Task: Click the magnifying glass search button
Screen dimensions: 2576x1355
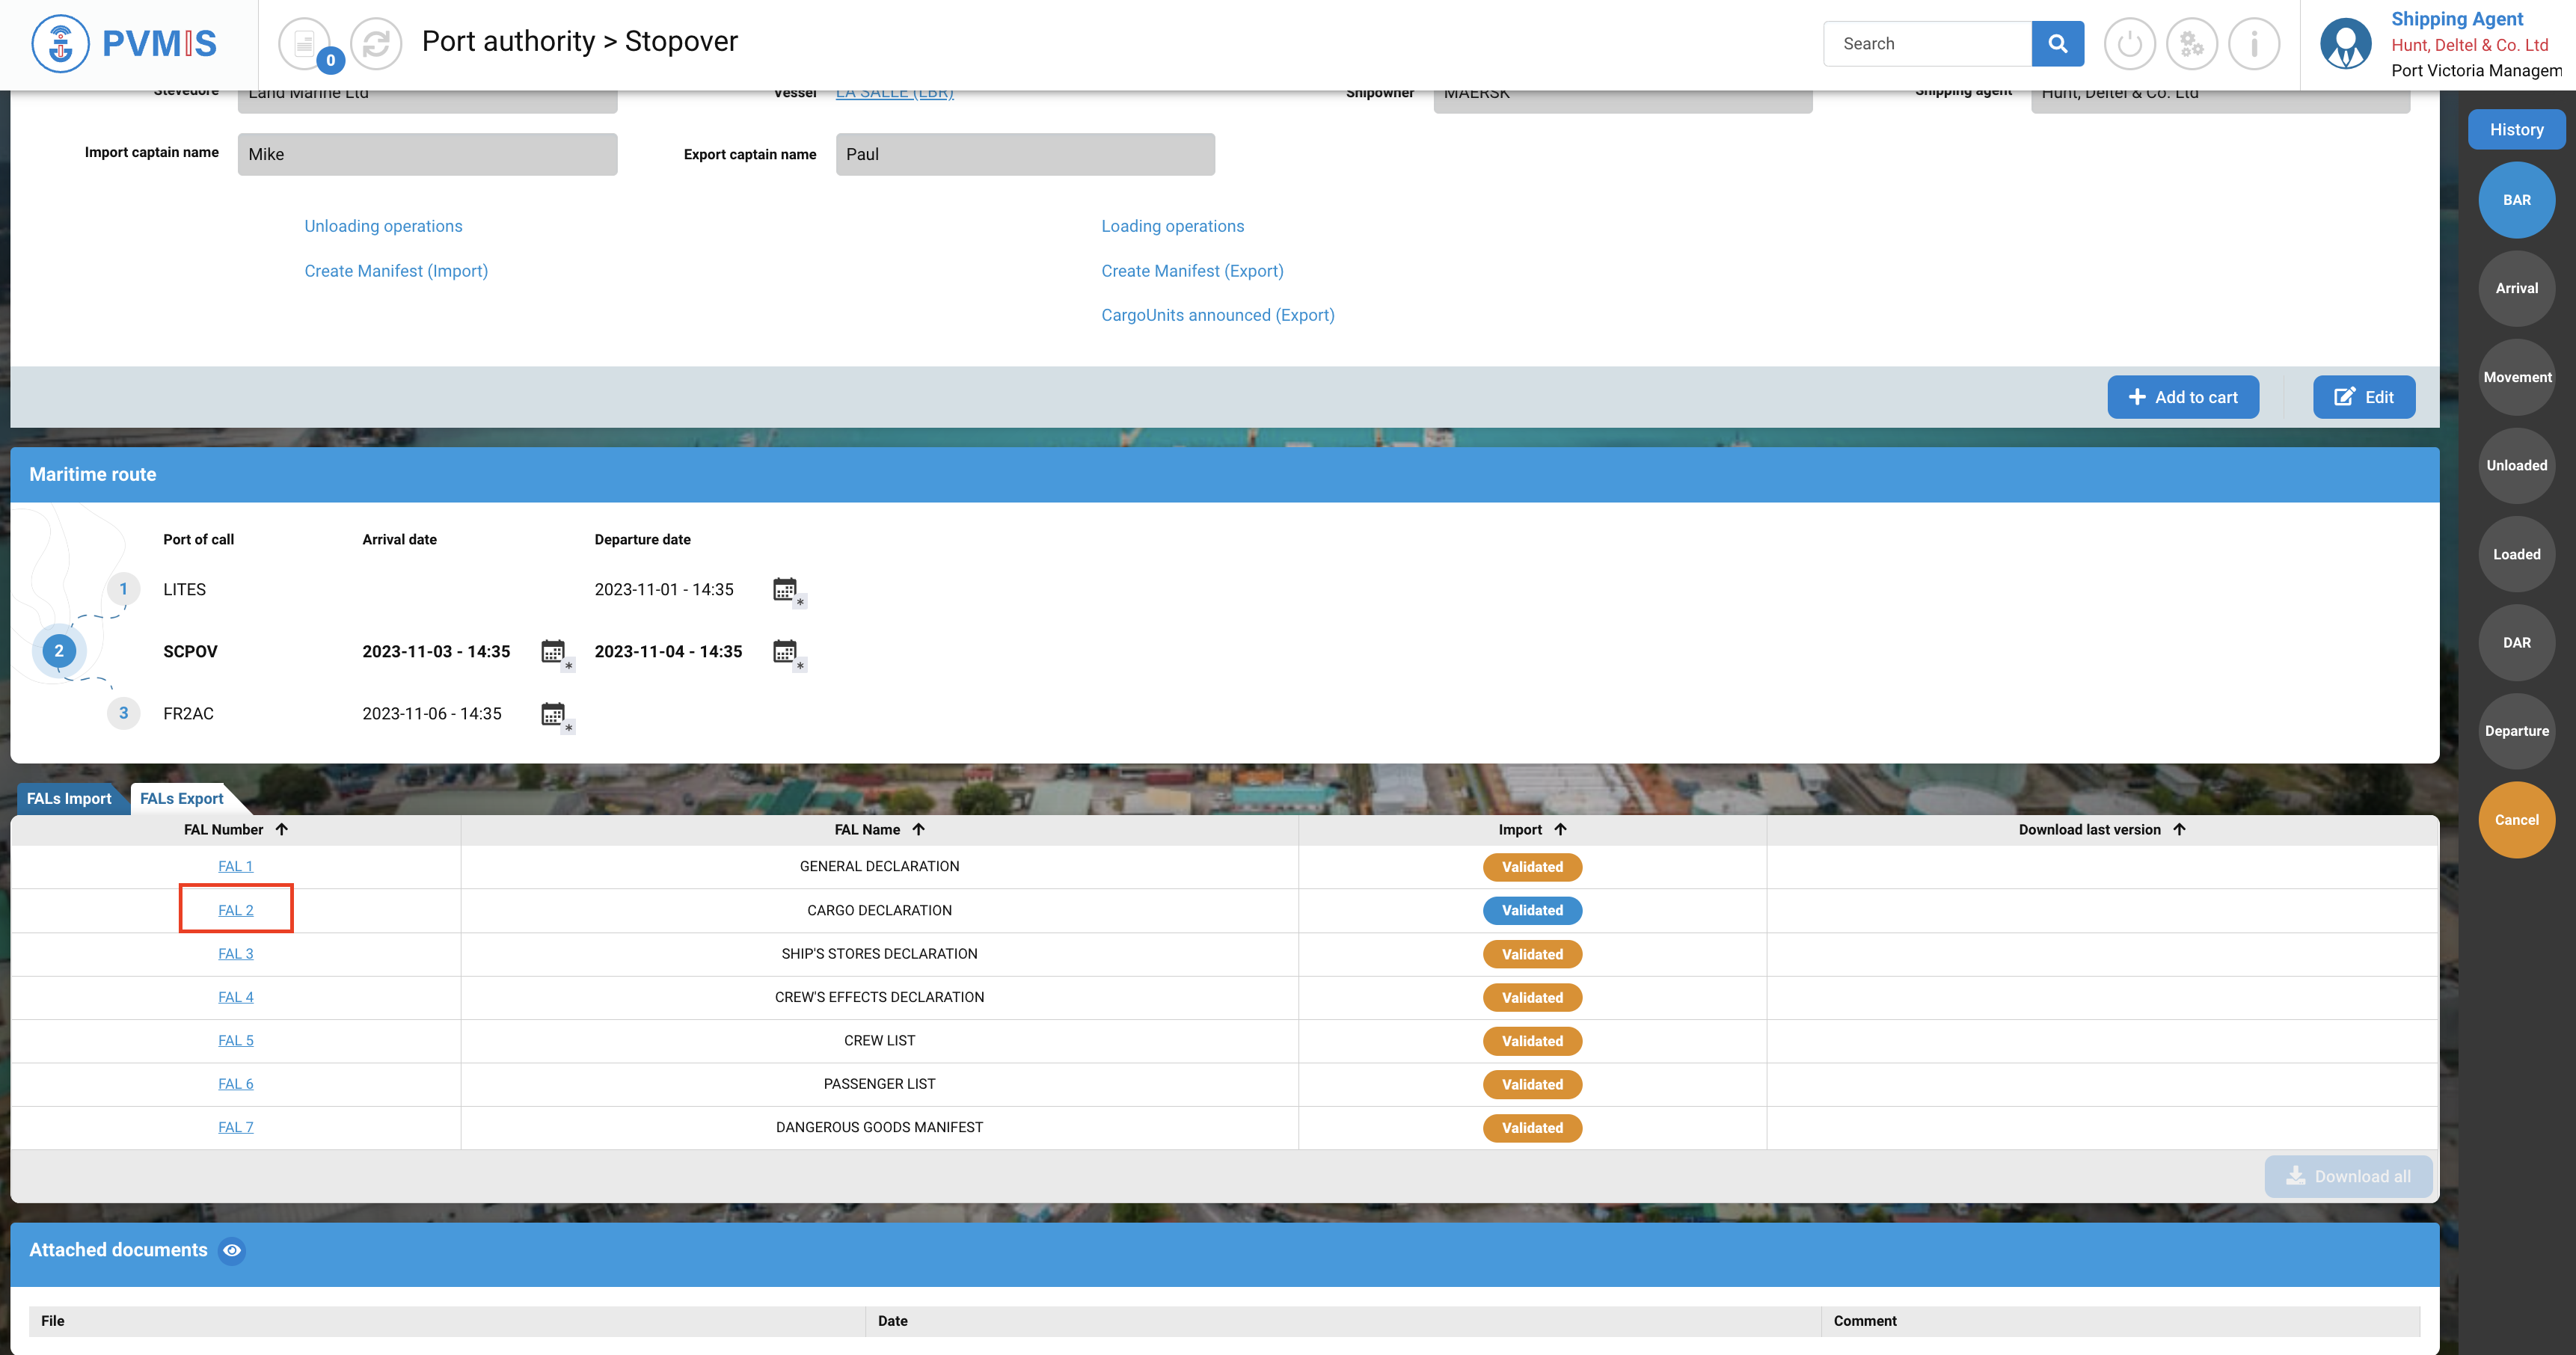Action: 2057,44
